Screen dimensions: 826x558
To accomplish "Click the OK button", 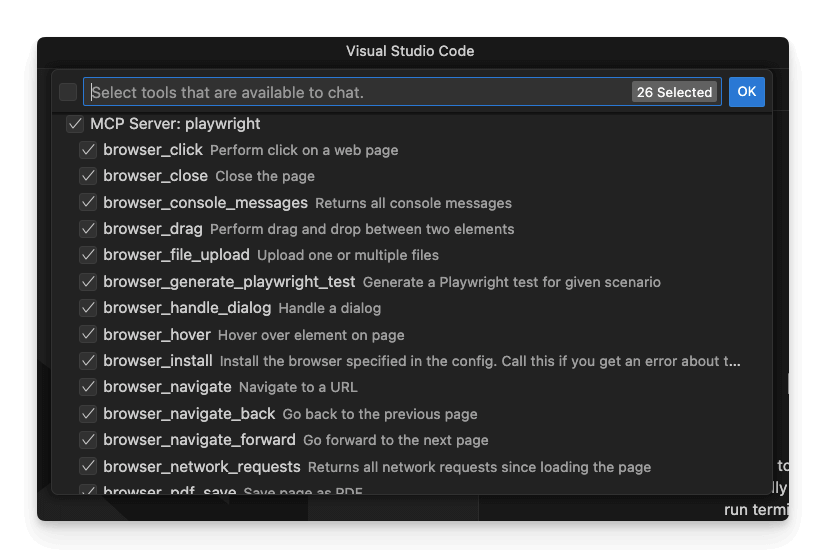I will 746,92.
